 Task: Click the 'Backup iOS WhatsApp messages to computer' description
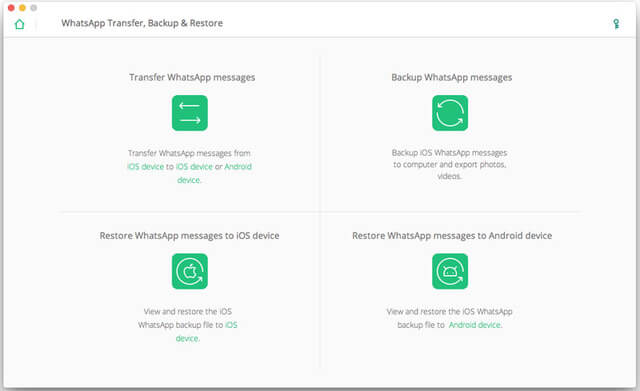point(449,164)
